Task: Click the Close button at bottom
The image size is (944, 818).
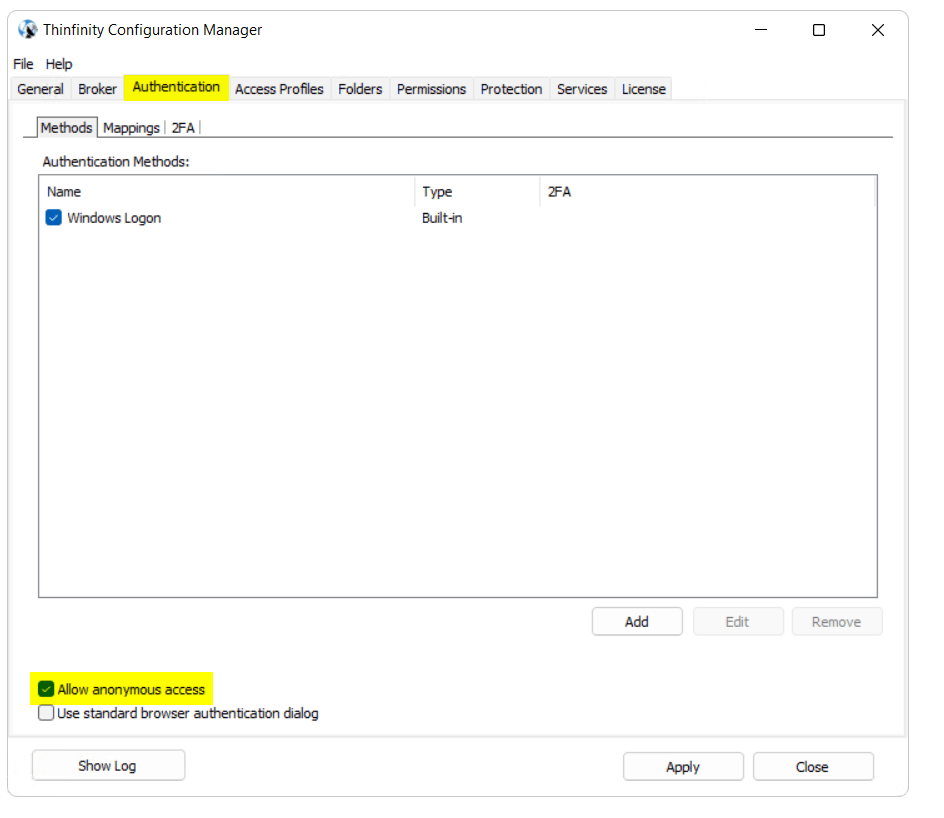Action: [813, 767]
